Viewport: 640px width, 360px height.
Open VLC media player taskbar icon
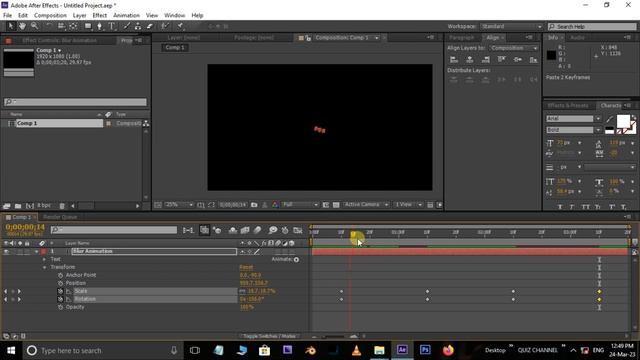pyautogui.click(x=356, y=350)
